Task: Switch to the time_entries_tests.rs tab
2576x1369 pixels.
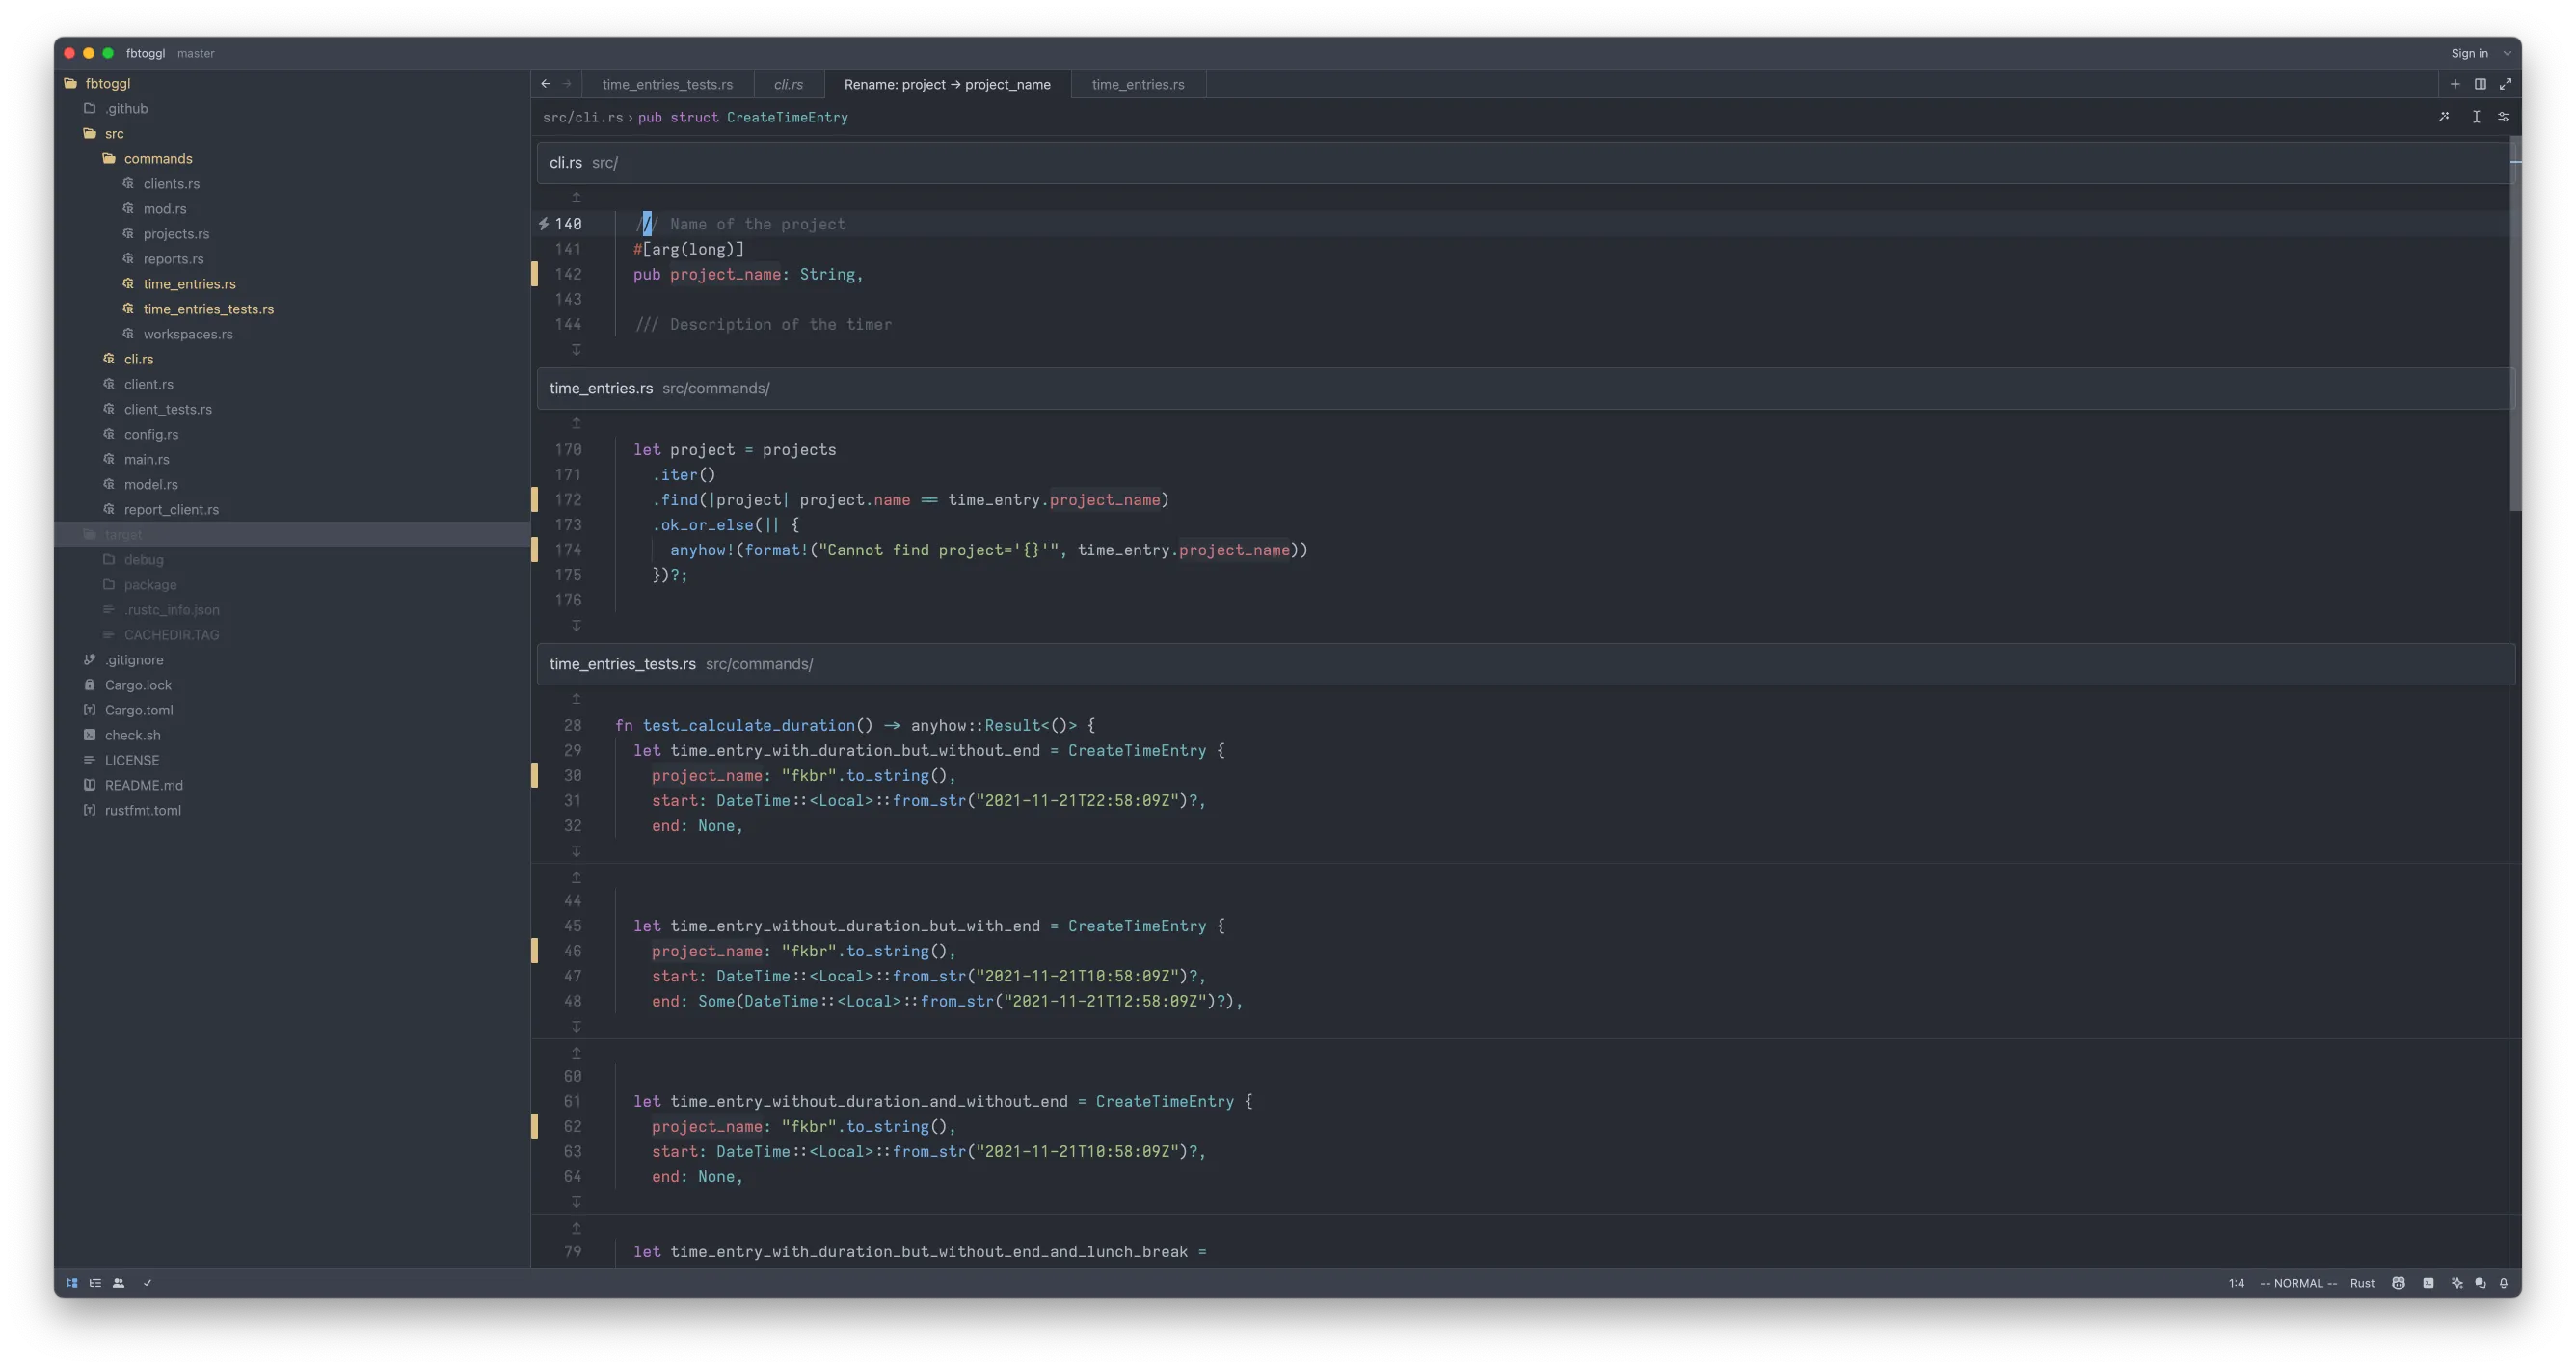Action: (x=667, y=84)
